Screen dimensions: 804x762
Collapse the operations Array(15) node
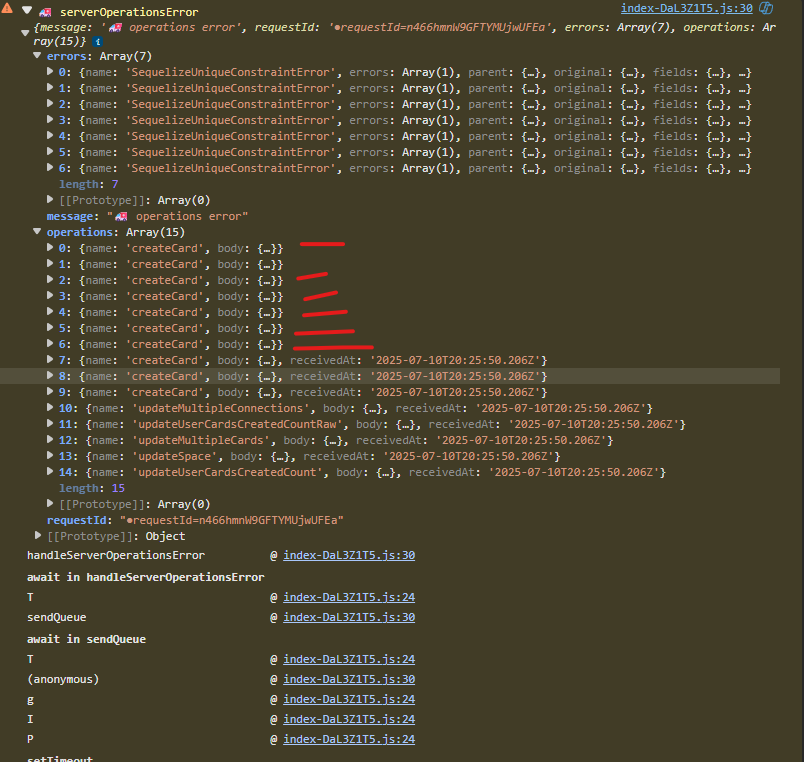point(38,233)
